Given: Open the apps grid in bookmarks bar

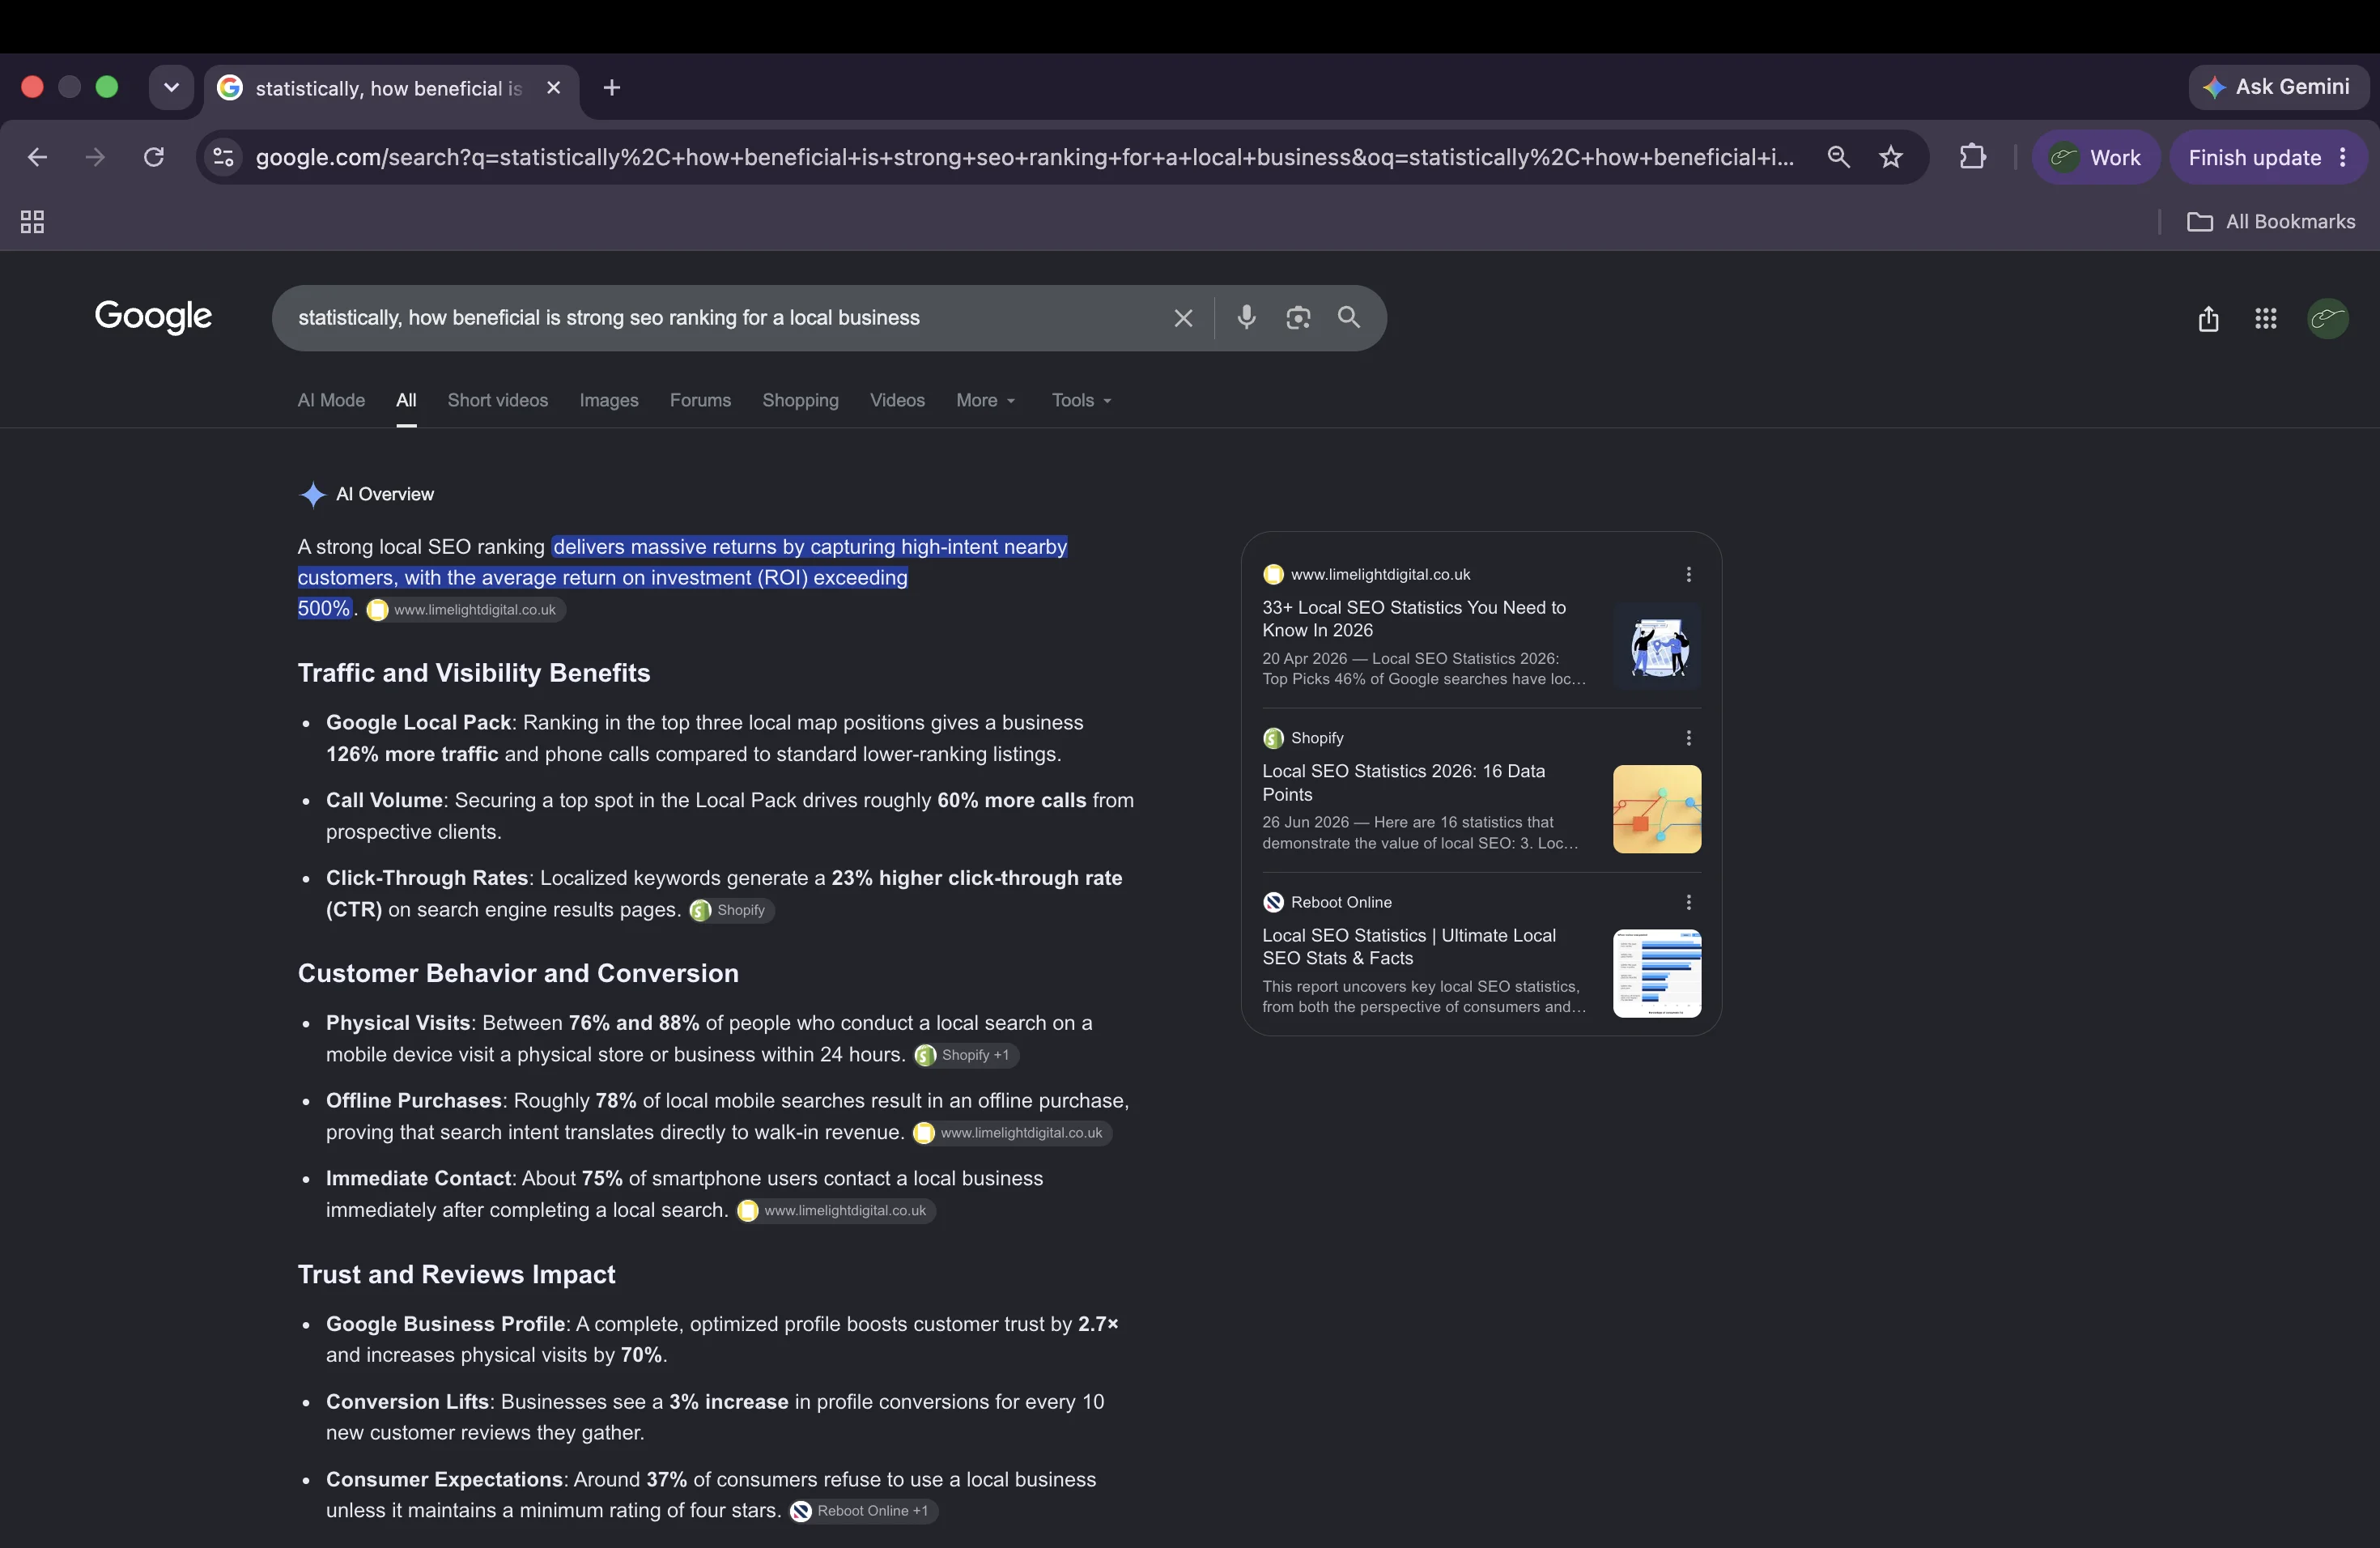Looking at the screenshot, I should pos(32,222).
